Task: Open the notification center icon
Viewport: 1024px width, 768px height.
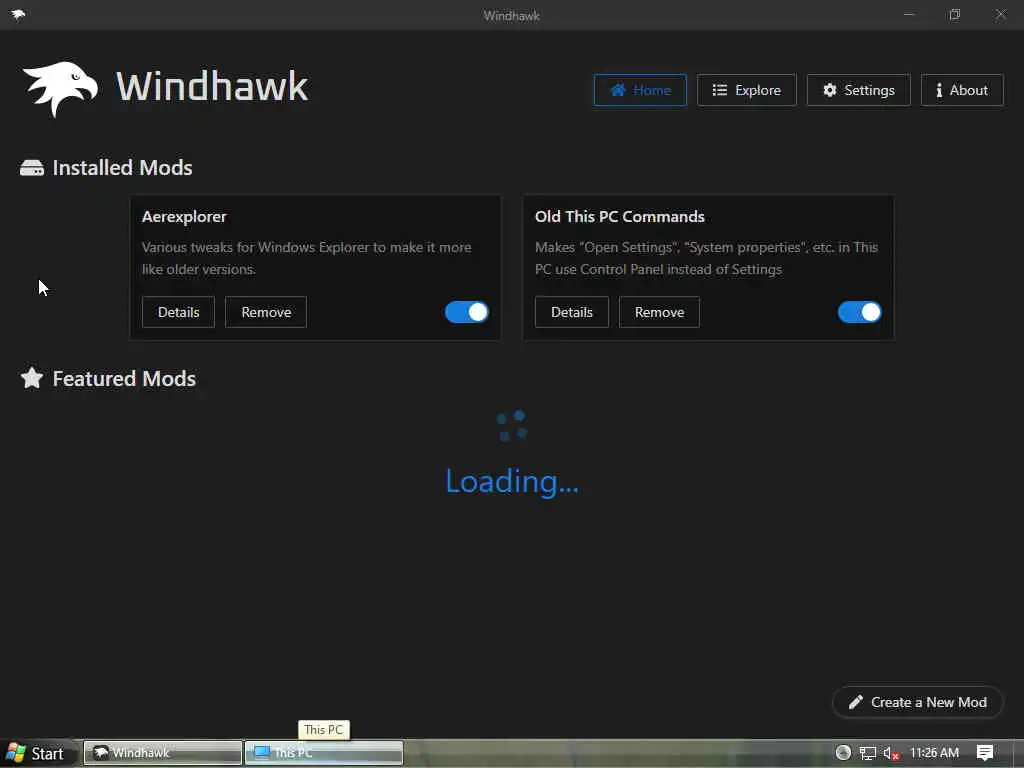Action: pos(985,753)
